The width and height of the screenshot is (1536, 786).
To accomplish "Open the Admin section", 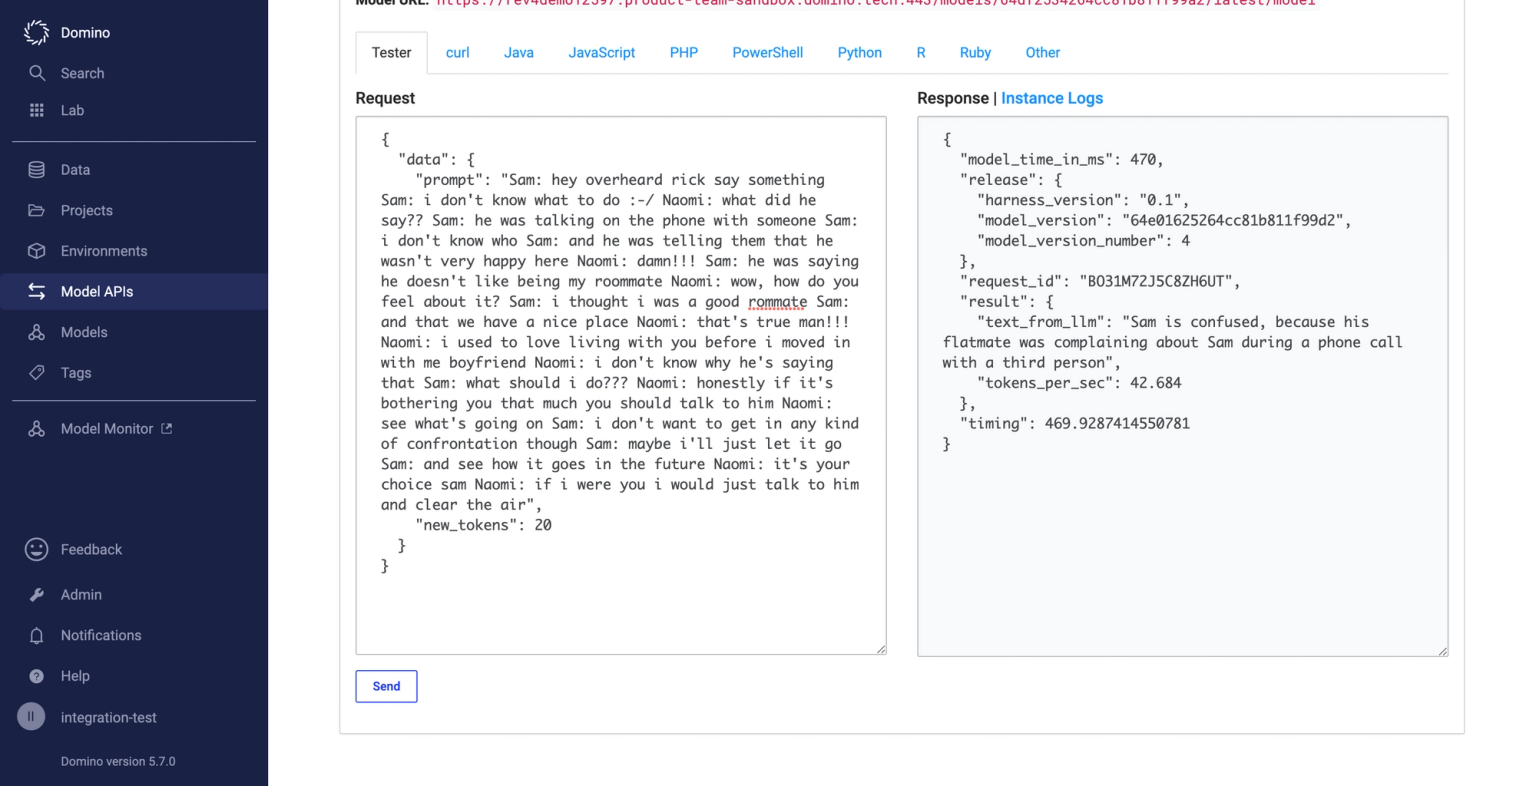I will (x=80, y=594).
